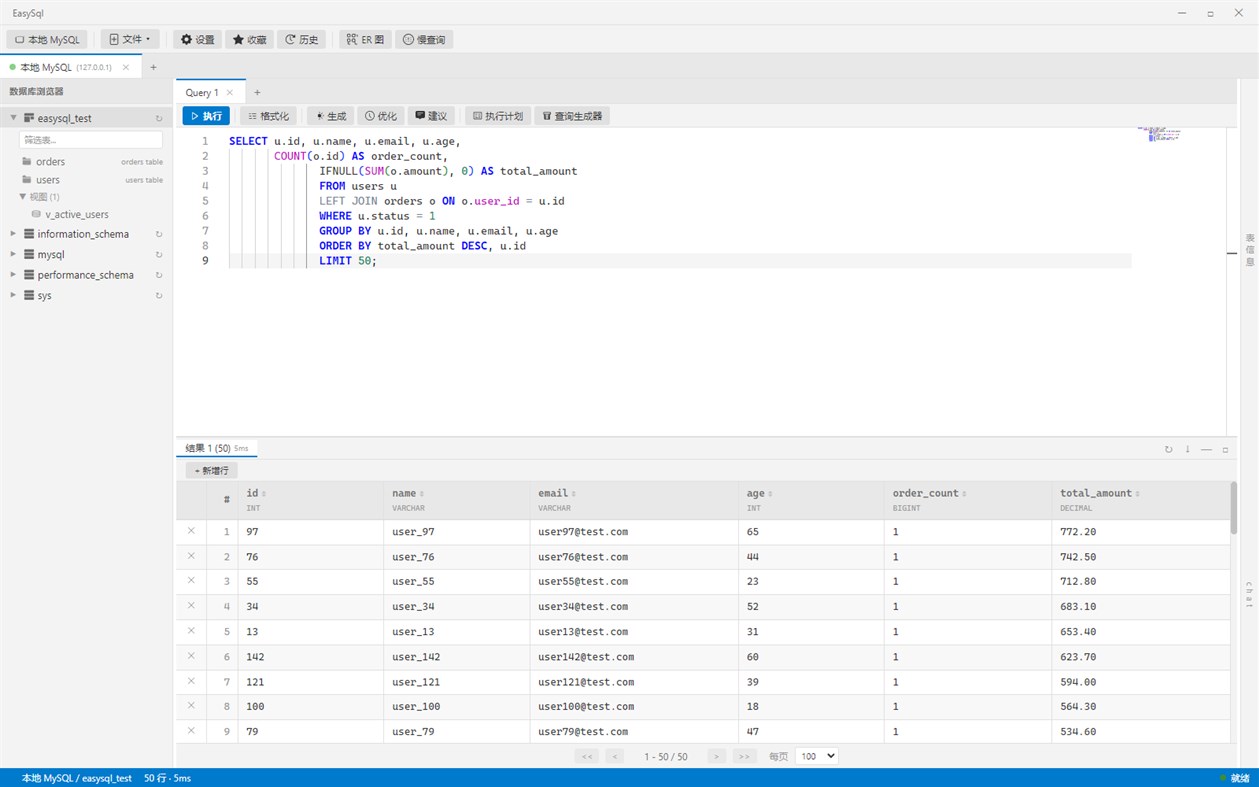Refresh the query results panel
The width and height of the screenshot is (1259, 787).
[x=1168, y=449]
